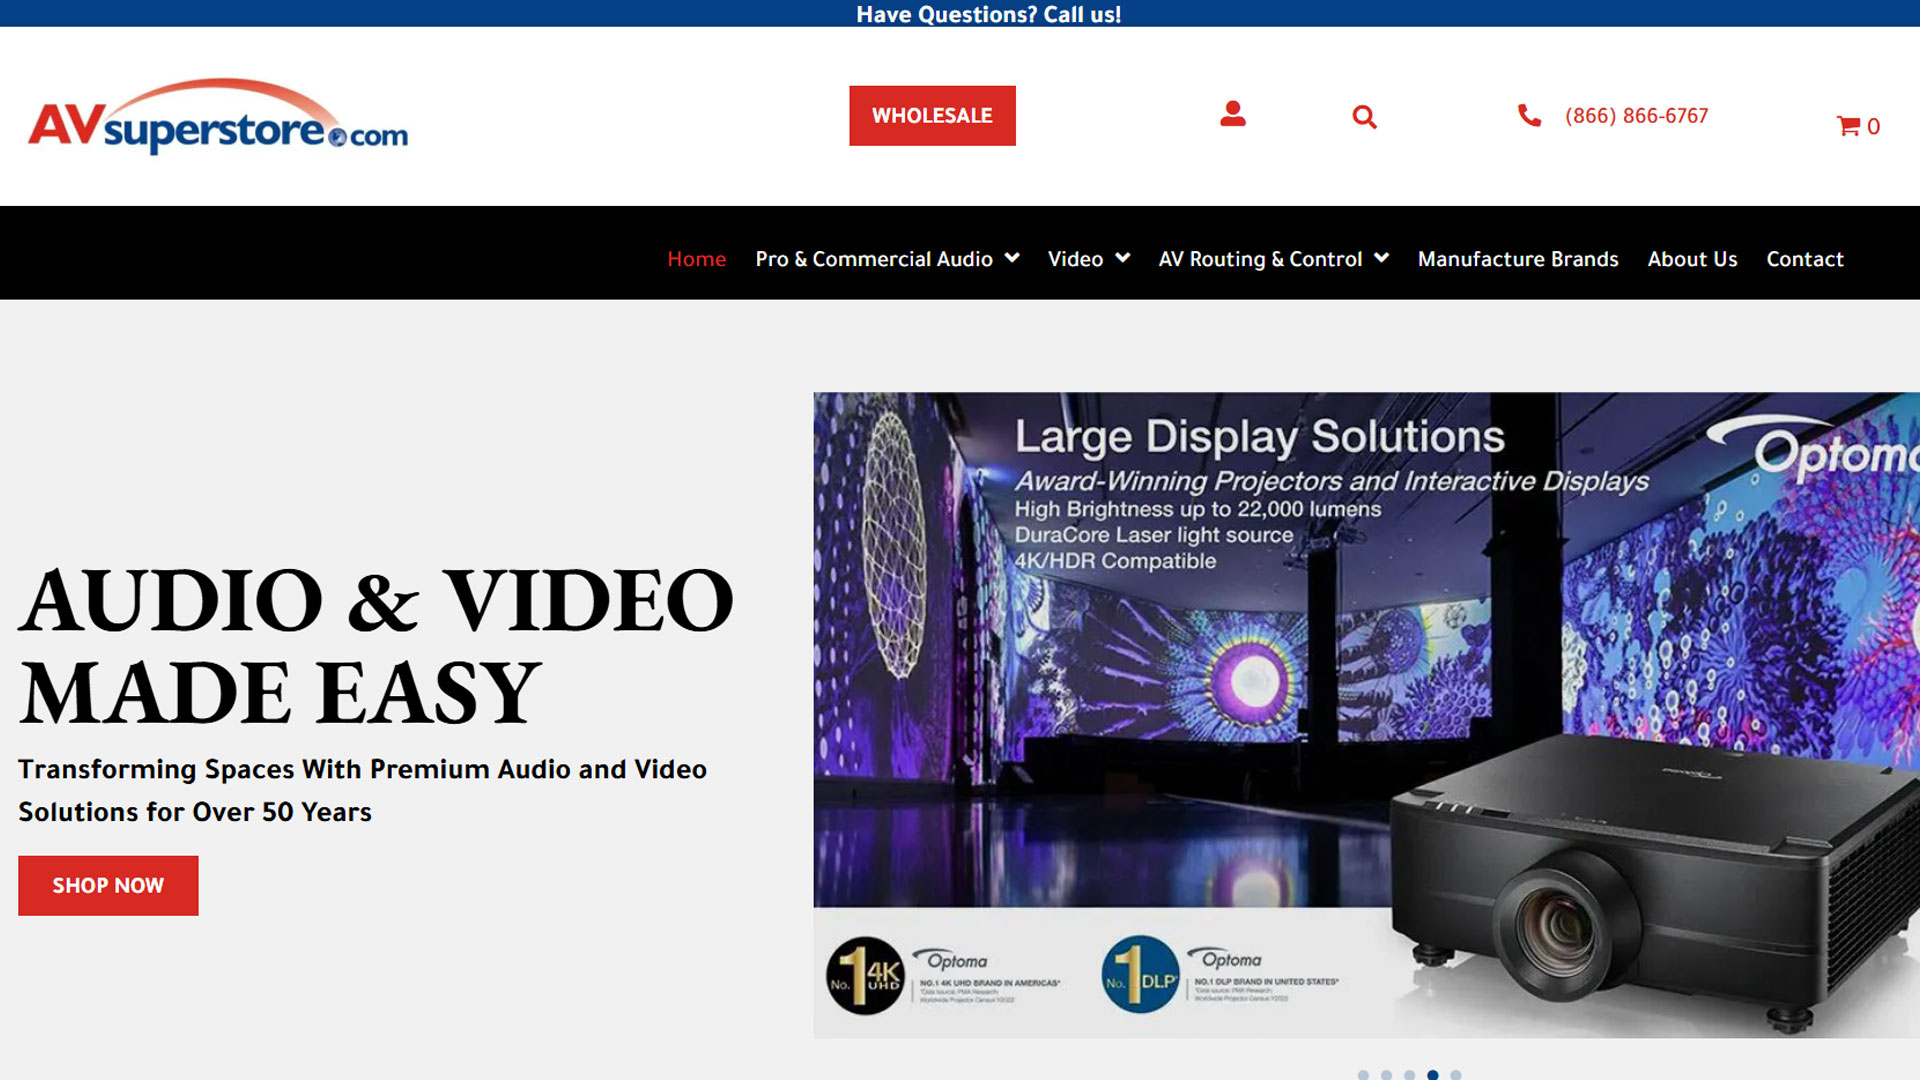Click the WHOLESALE button

[932, 116]
